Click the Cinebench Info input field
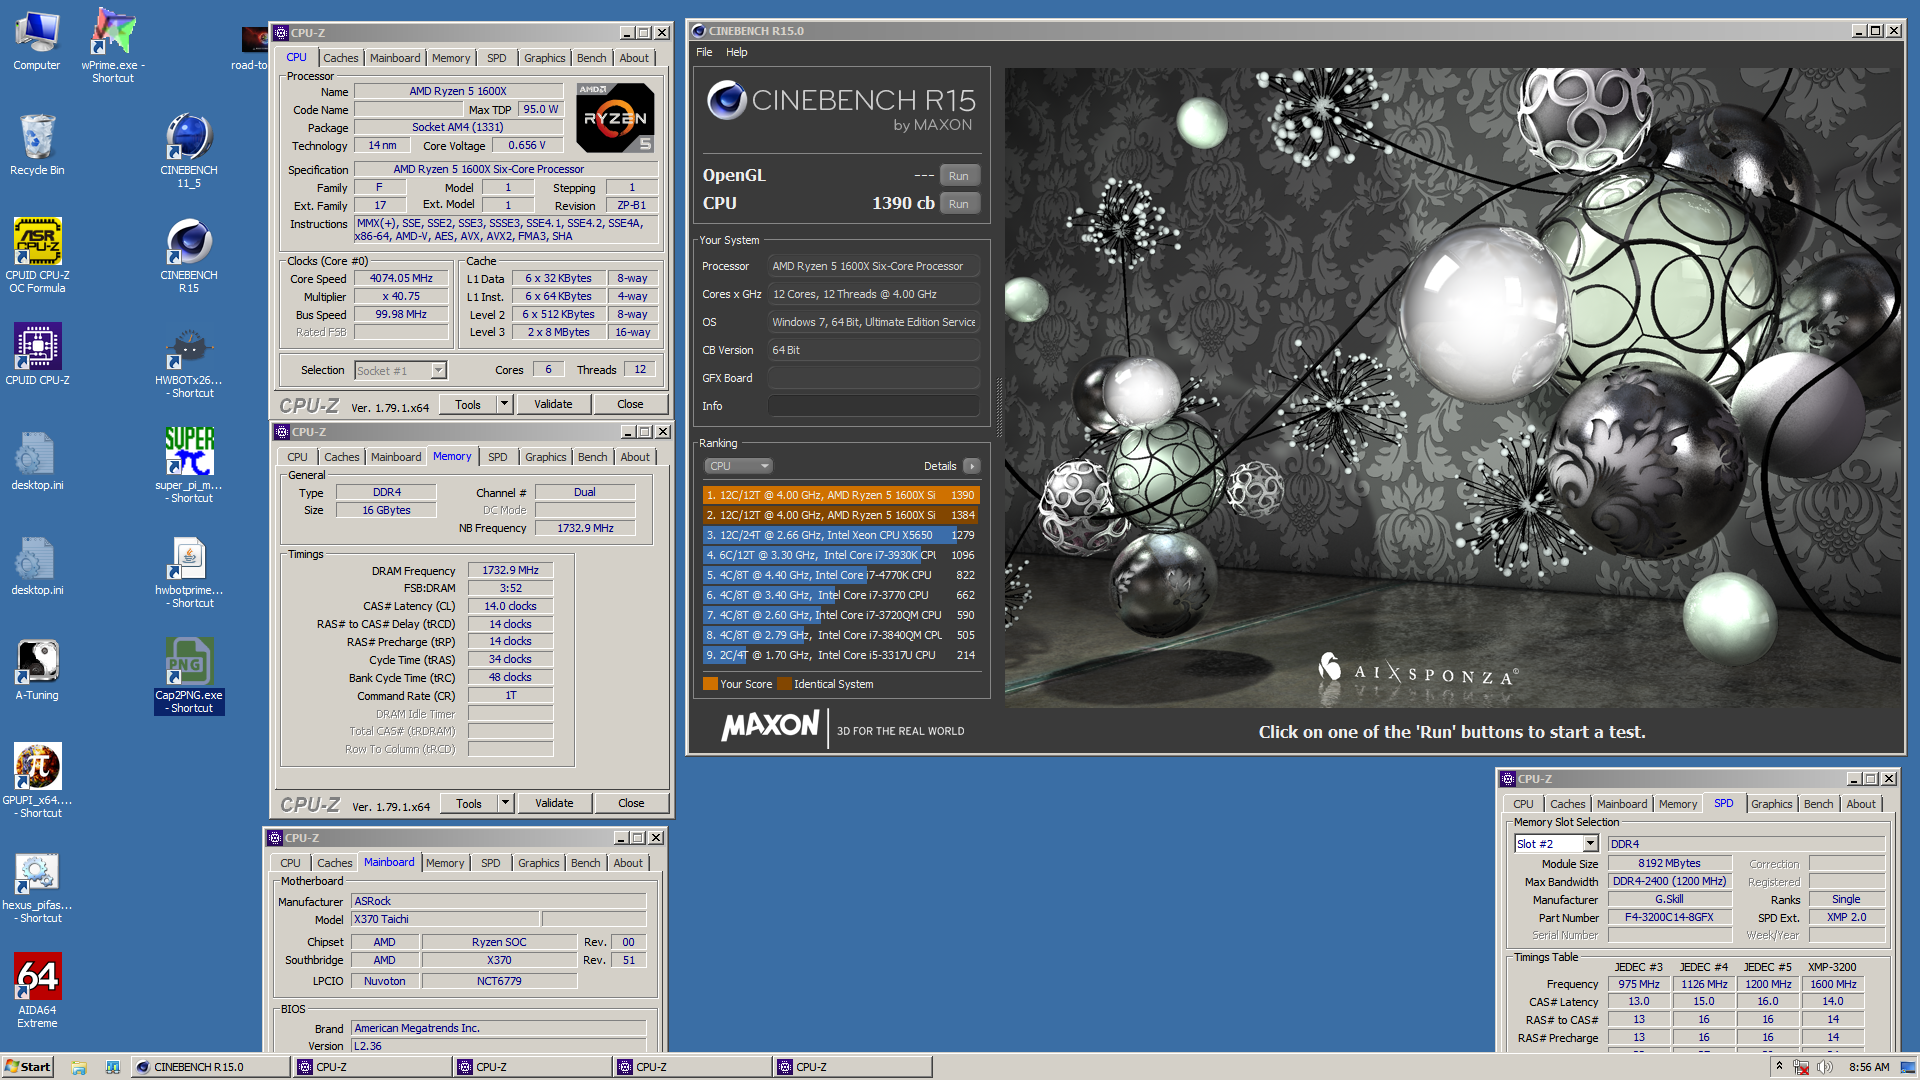The image size is (1920, 1080). pos(873,406)
